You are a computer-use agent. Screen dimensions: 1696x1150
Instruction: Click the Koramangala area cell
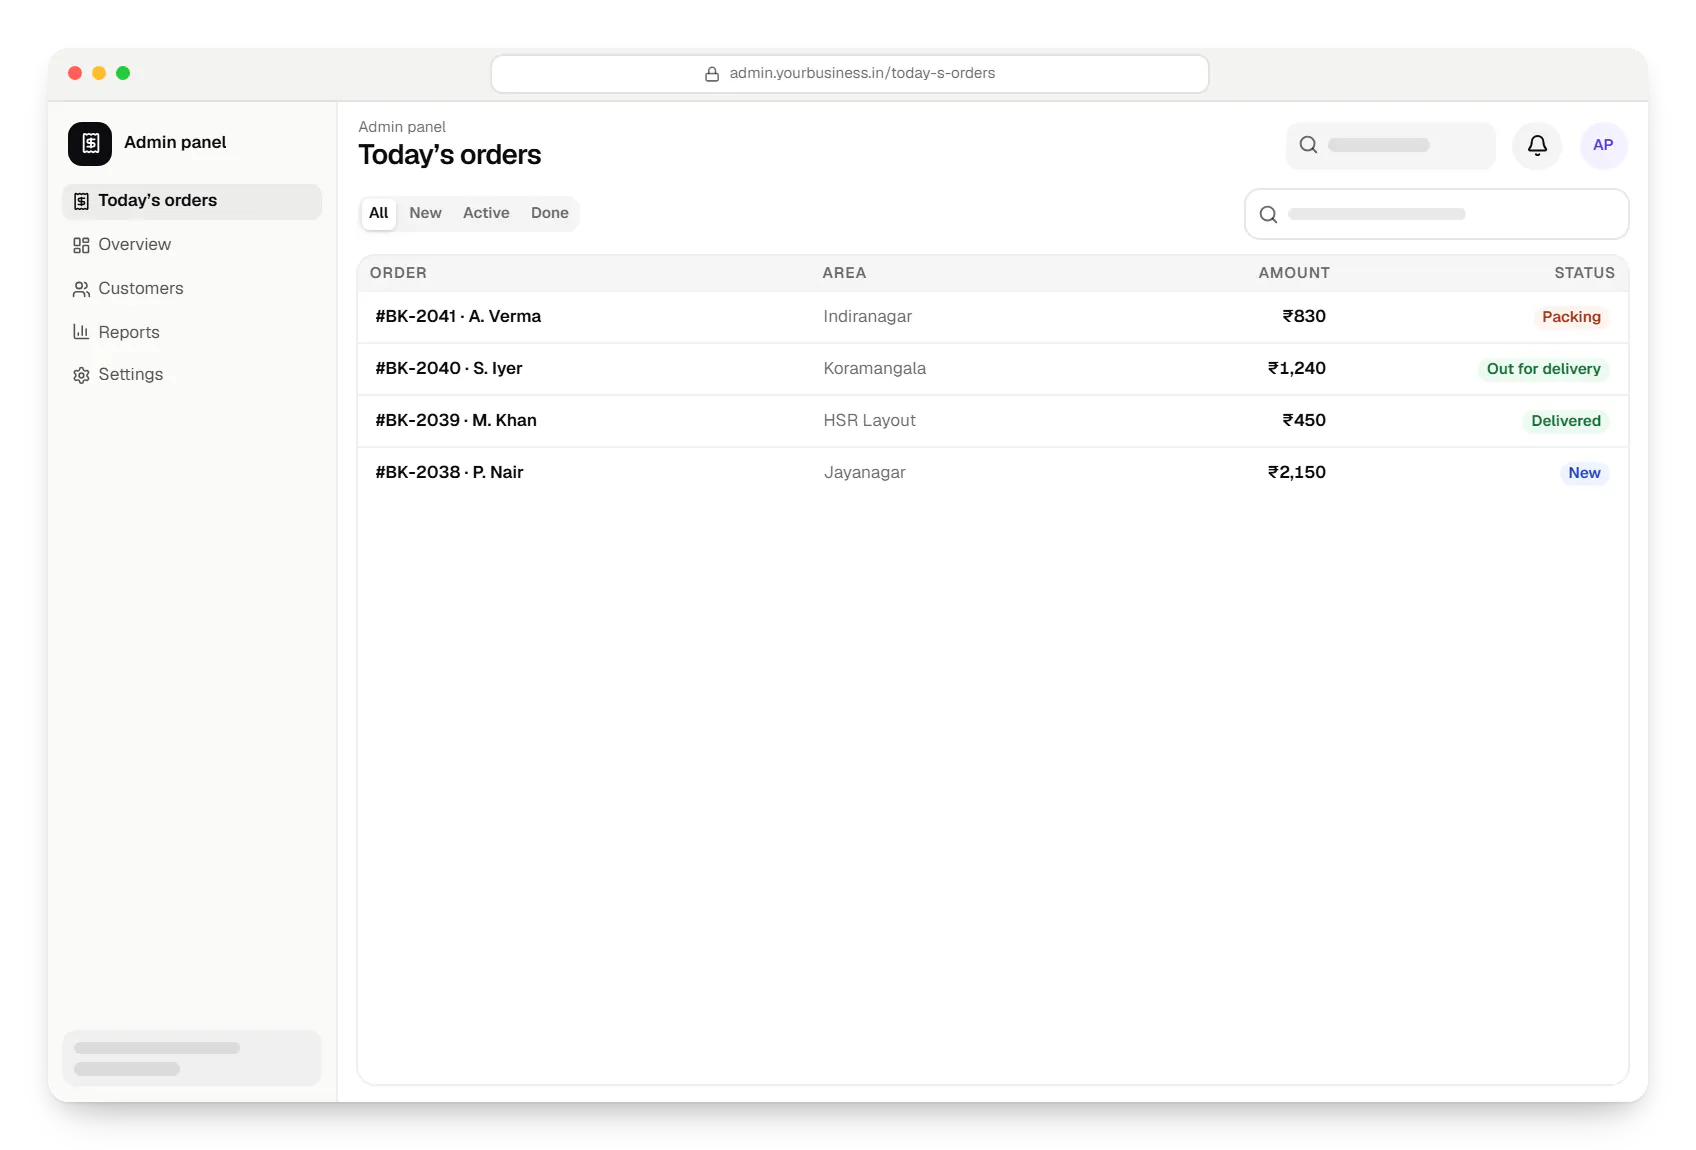(874, 369)
